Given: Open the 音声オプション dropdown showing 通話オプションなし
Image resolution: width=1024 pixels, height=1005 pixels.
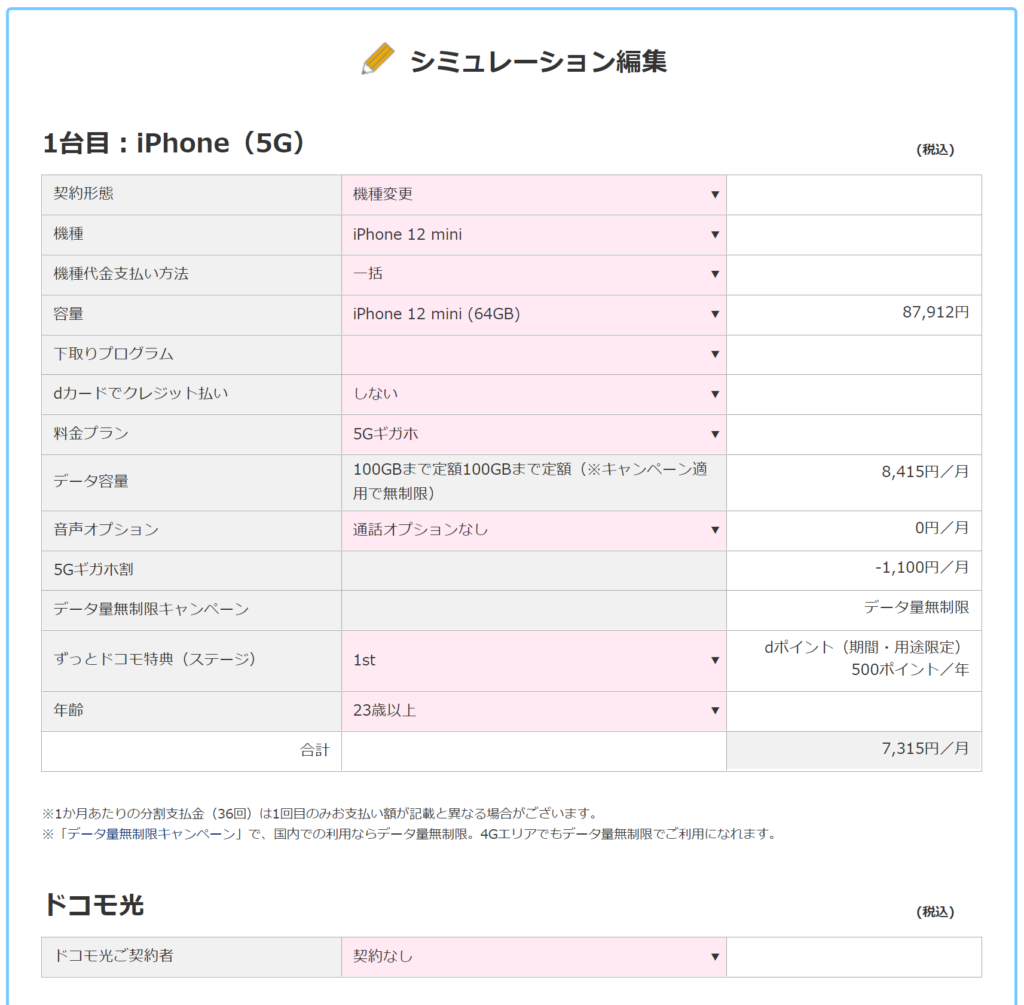Looking at the screenshot, I should (534, 530).
